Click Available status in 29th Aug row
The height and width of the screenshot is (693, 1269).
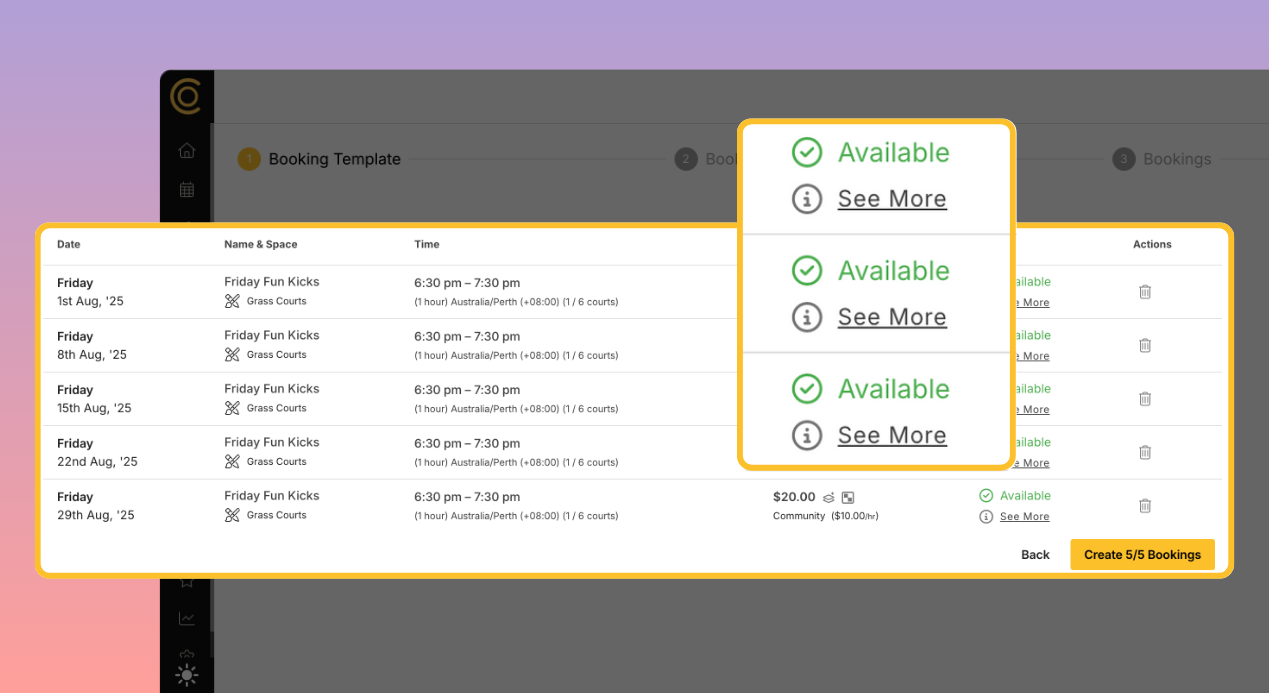coord(1025,496)
